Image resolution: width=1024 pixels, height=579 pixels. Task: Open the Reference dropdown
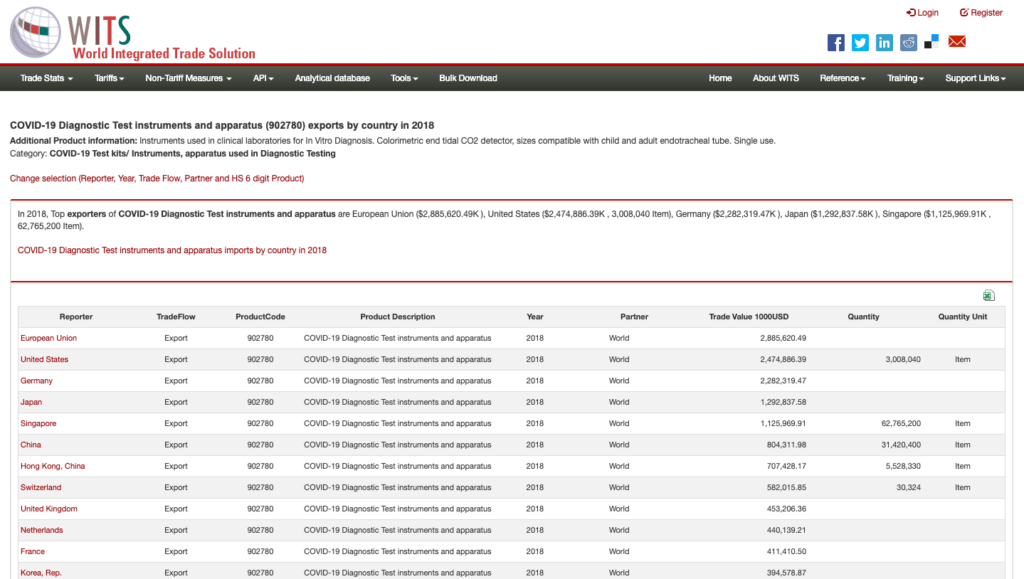842,78
